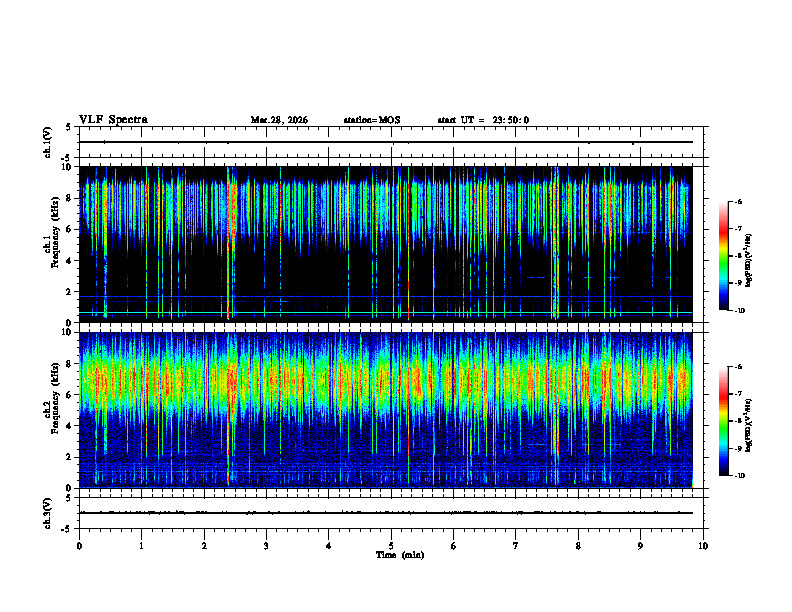The image size is (792, 612).
Task: Click the "-6" label on ch.1 color scale
Action: [738, 202]
